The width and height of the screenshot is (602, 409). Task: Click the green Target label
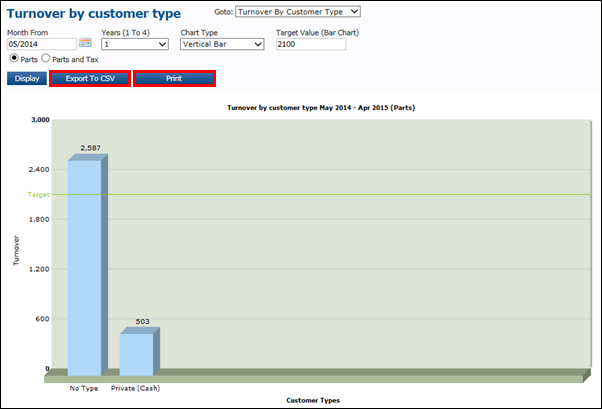pos(38,195)
